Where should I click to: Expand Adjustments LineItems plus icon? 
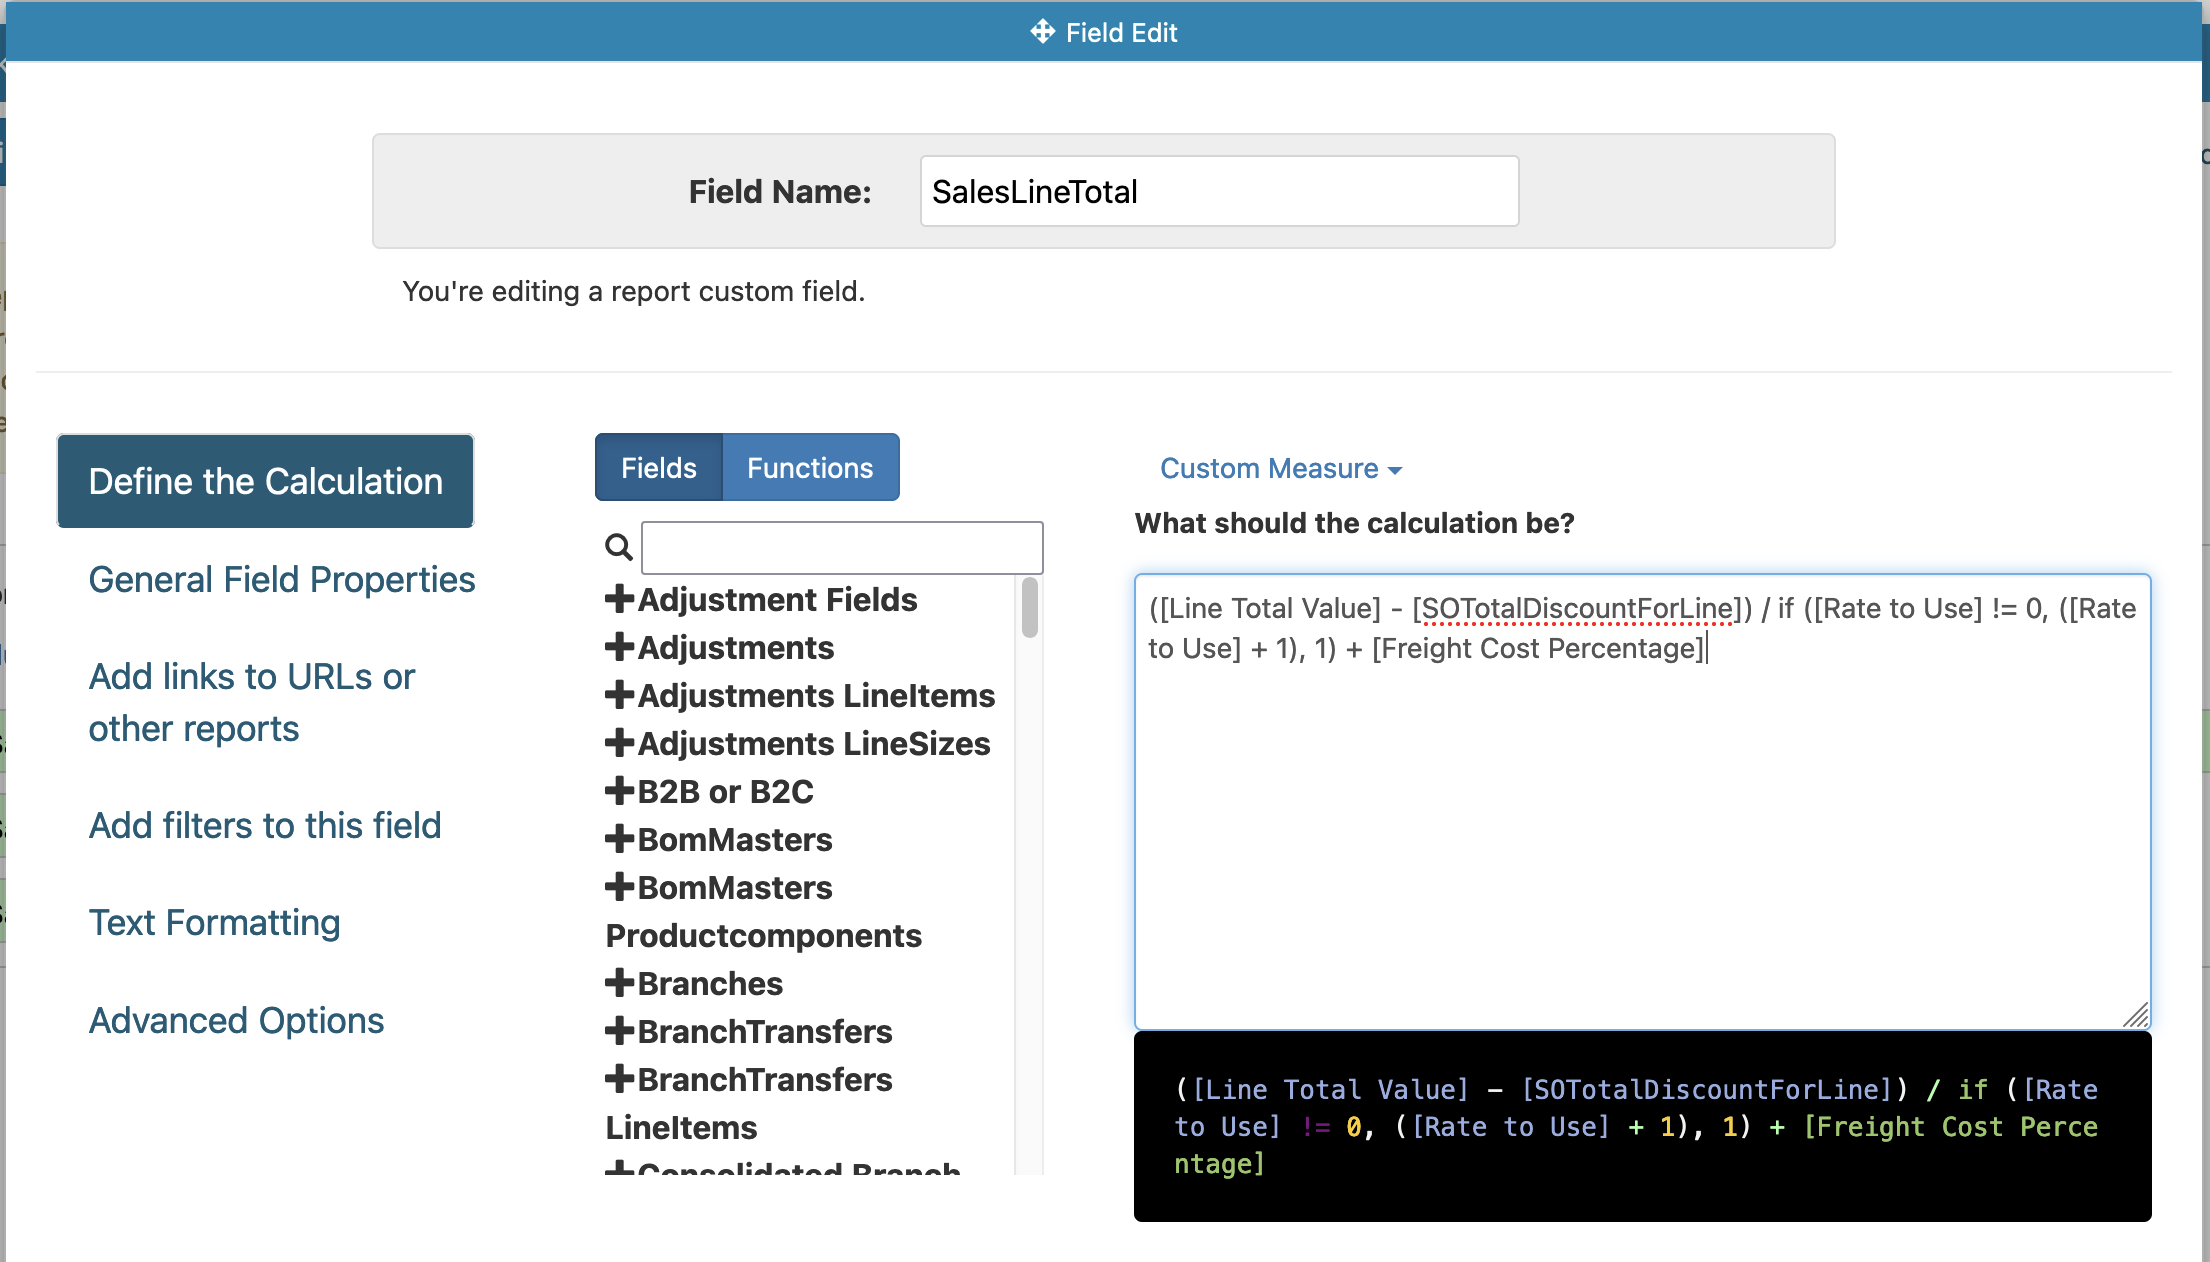point(620,695)
